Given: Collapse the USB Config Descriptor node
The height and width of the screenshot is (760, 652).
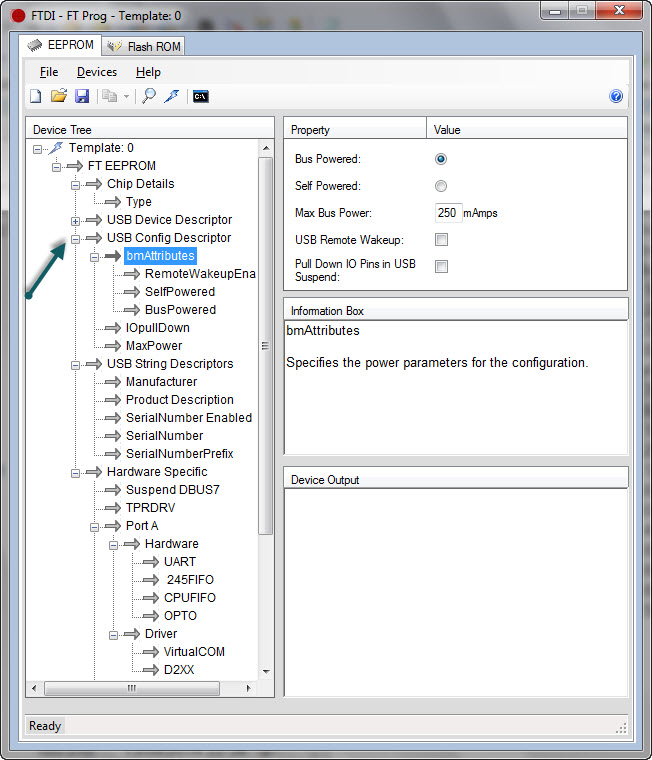Looking at the screenshot, I should 75,239.
